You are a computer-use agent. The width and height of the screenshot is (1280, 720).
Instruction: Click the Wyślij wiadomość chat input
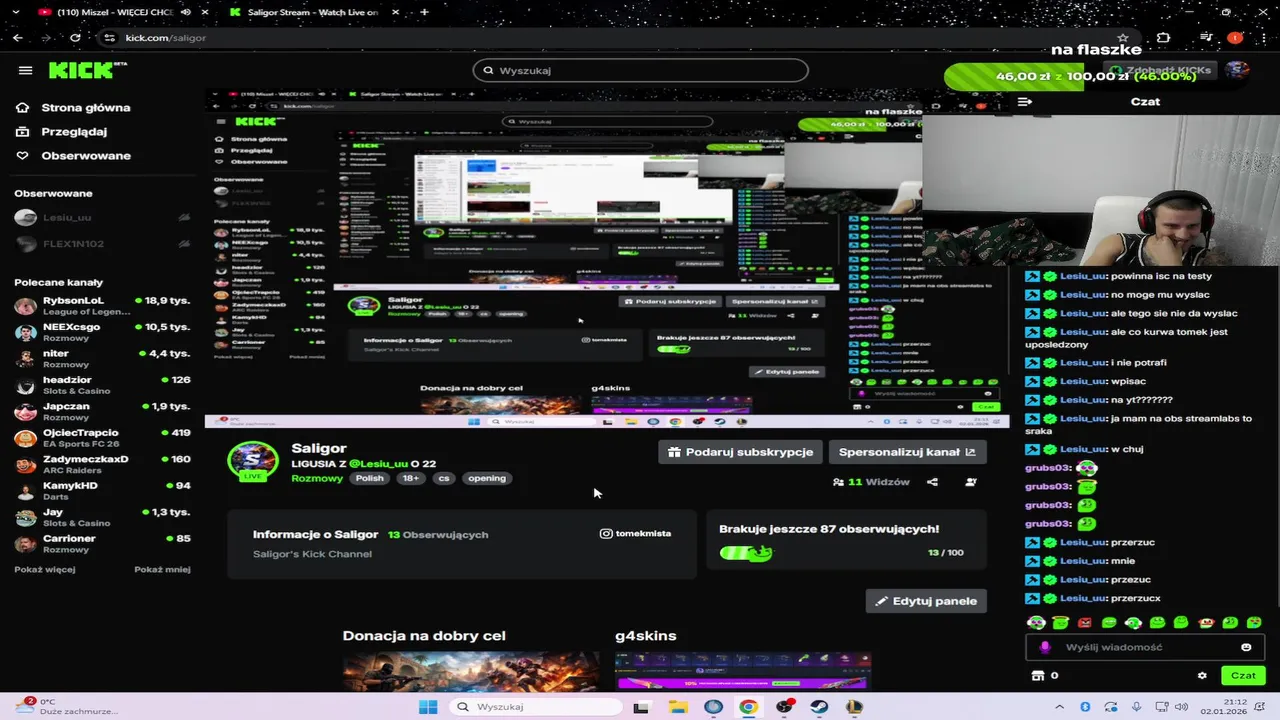(1143, 647)
